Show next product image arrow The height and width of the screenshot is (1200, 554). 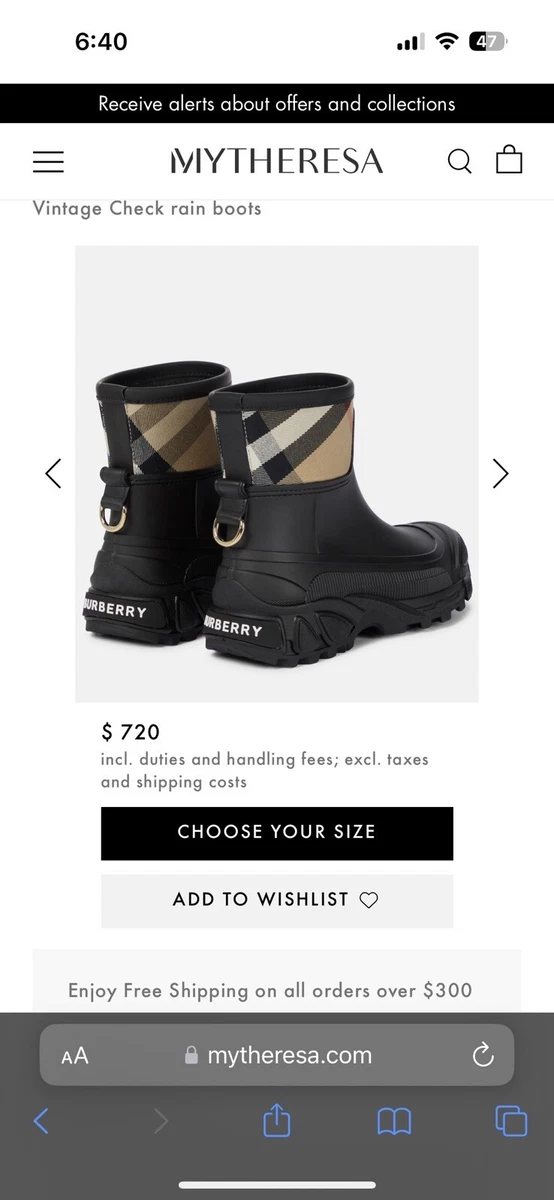pos(501,473)
